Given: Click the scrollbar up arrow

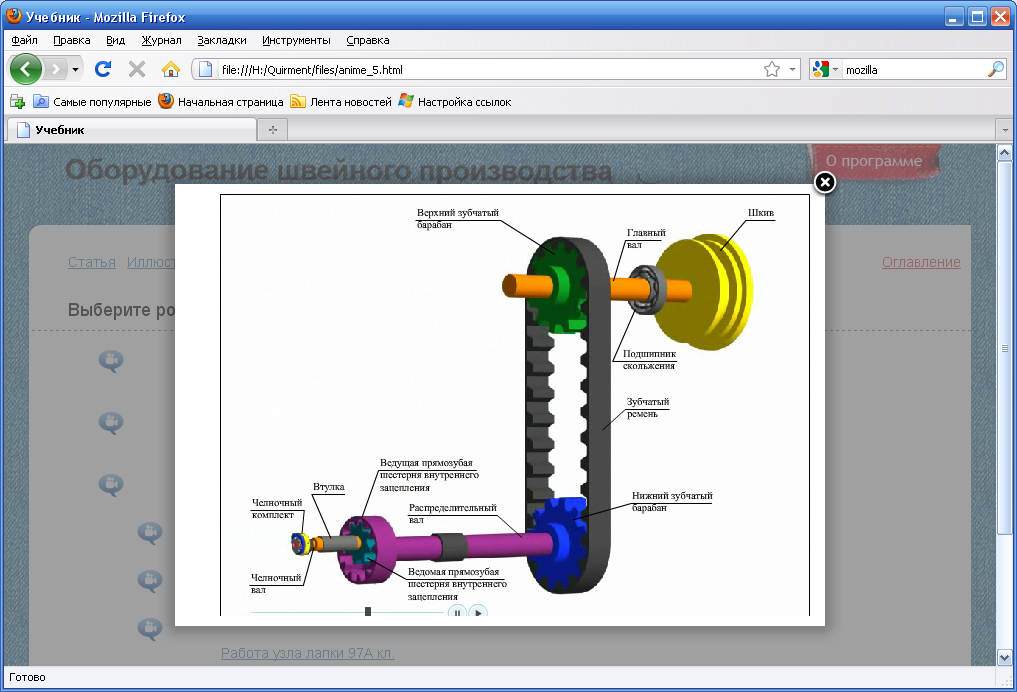Looking at the screenshot, I should pyautogui.click(x=1004, y=153).
